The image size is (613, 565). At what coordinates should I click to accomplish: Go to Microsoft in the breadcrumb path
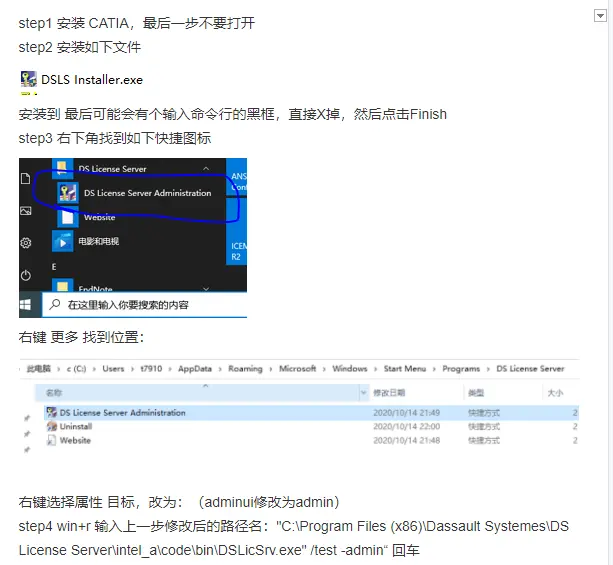coord(298,369)
